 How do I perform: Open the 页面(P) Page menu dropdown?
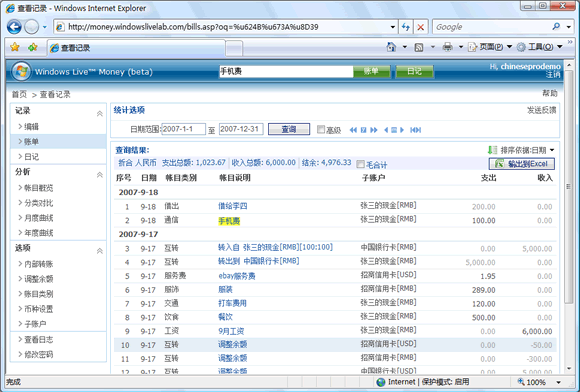509,47
